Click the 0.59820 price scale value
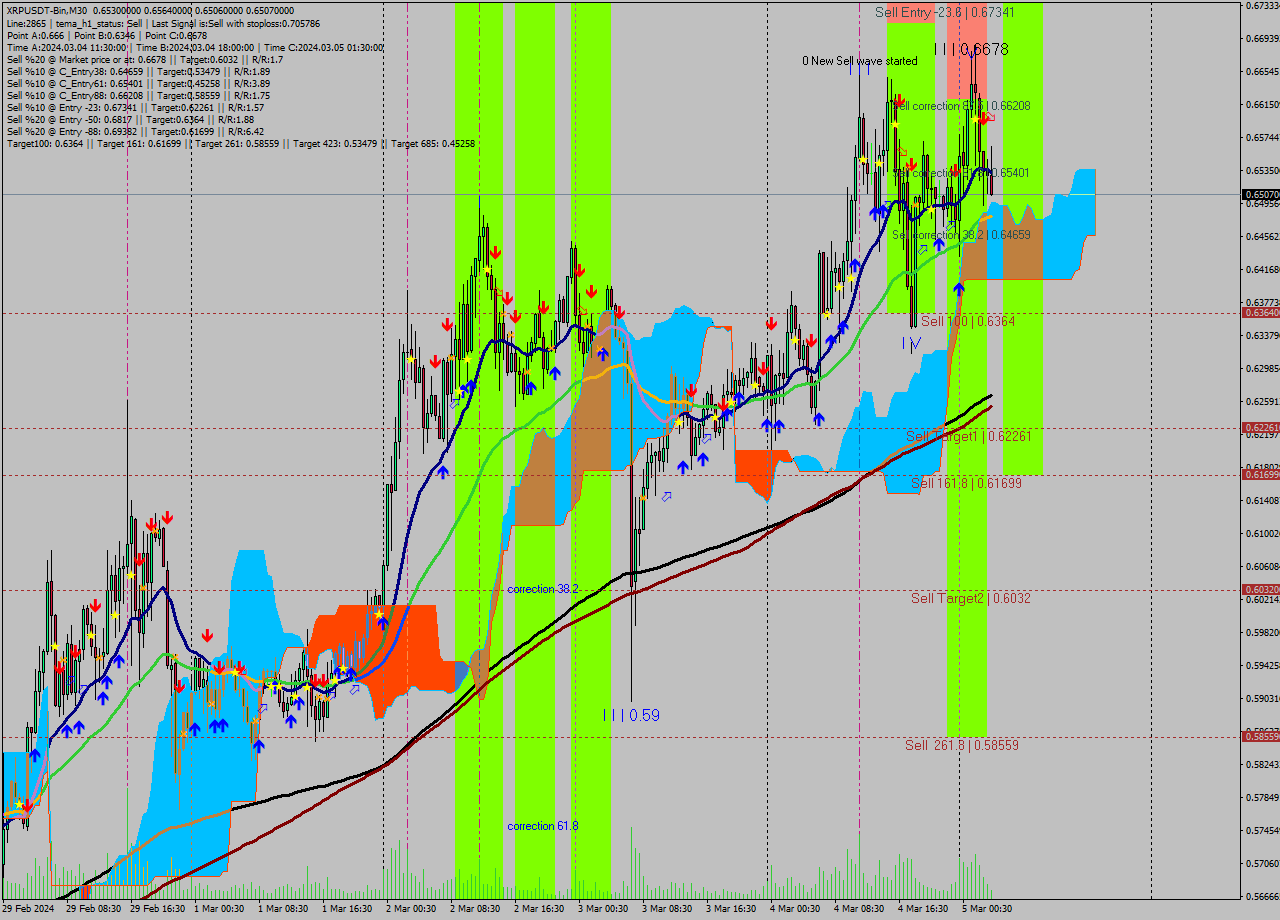 pyautogui.click(x=1263, y=632)
